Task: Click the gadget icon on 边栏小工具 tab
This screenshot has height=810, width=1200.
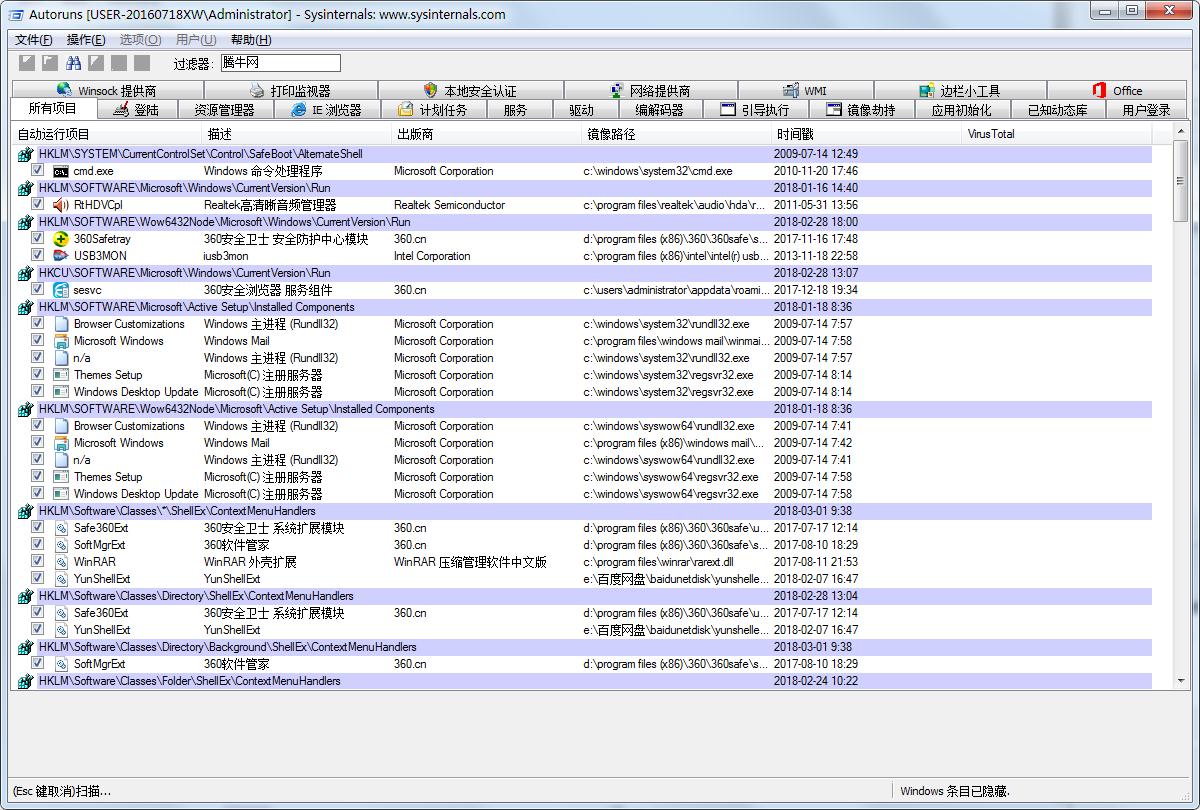Action: (x=926, y=90)
